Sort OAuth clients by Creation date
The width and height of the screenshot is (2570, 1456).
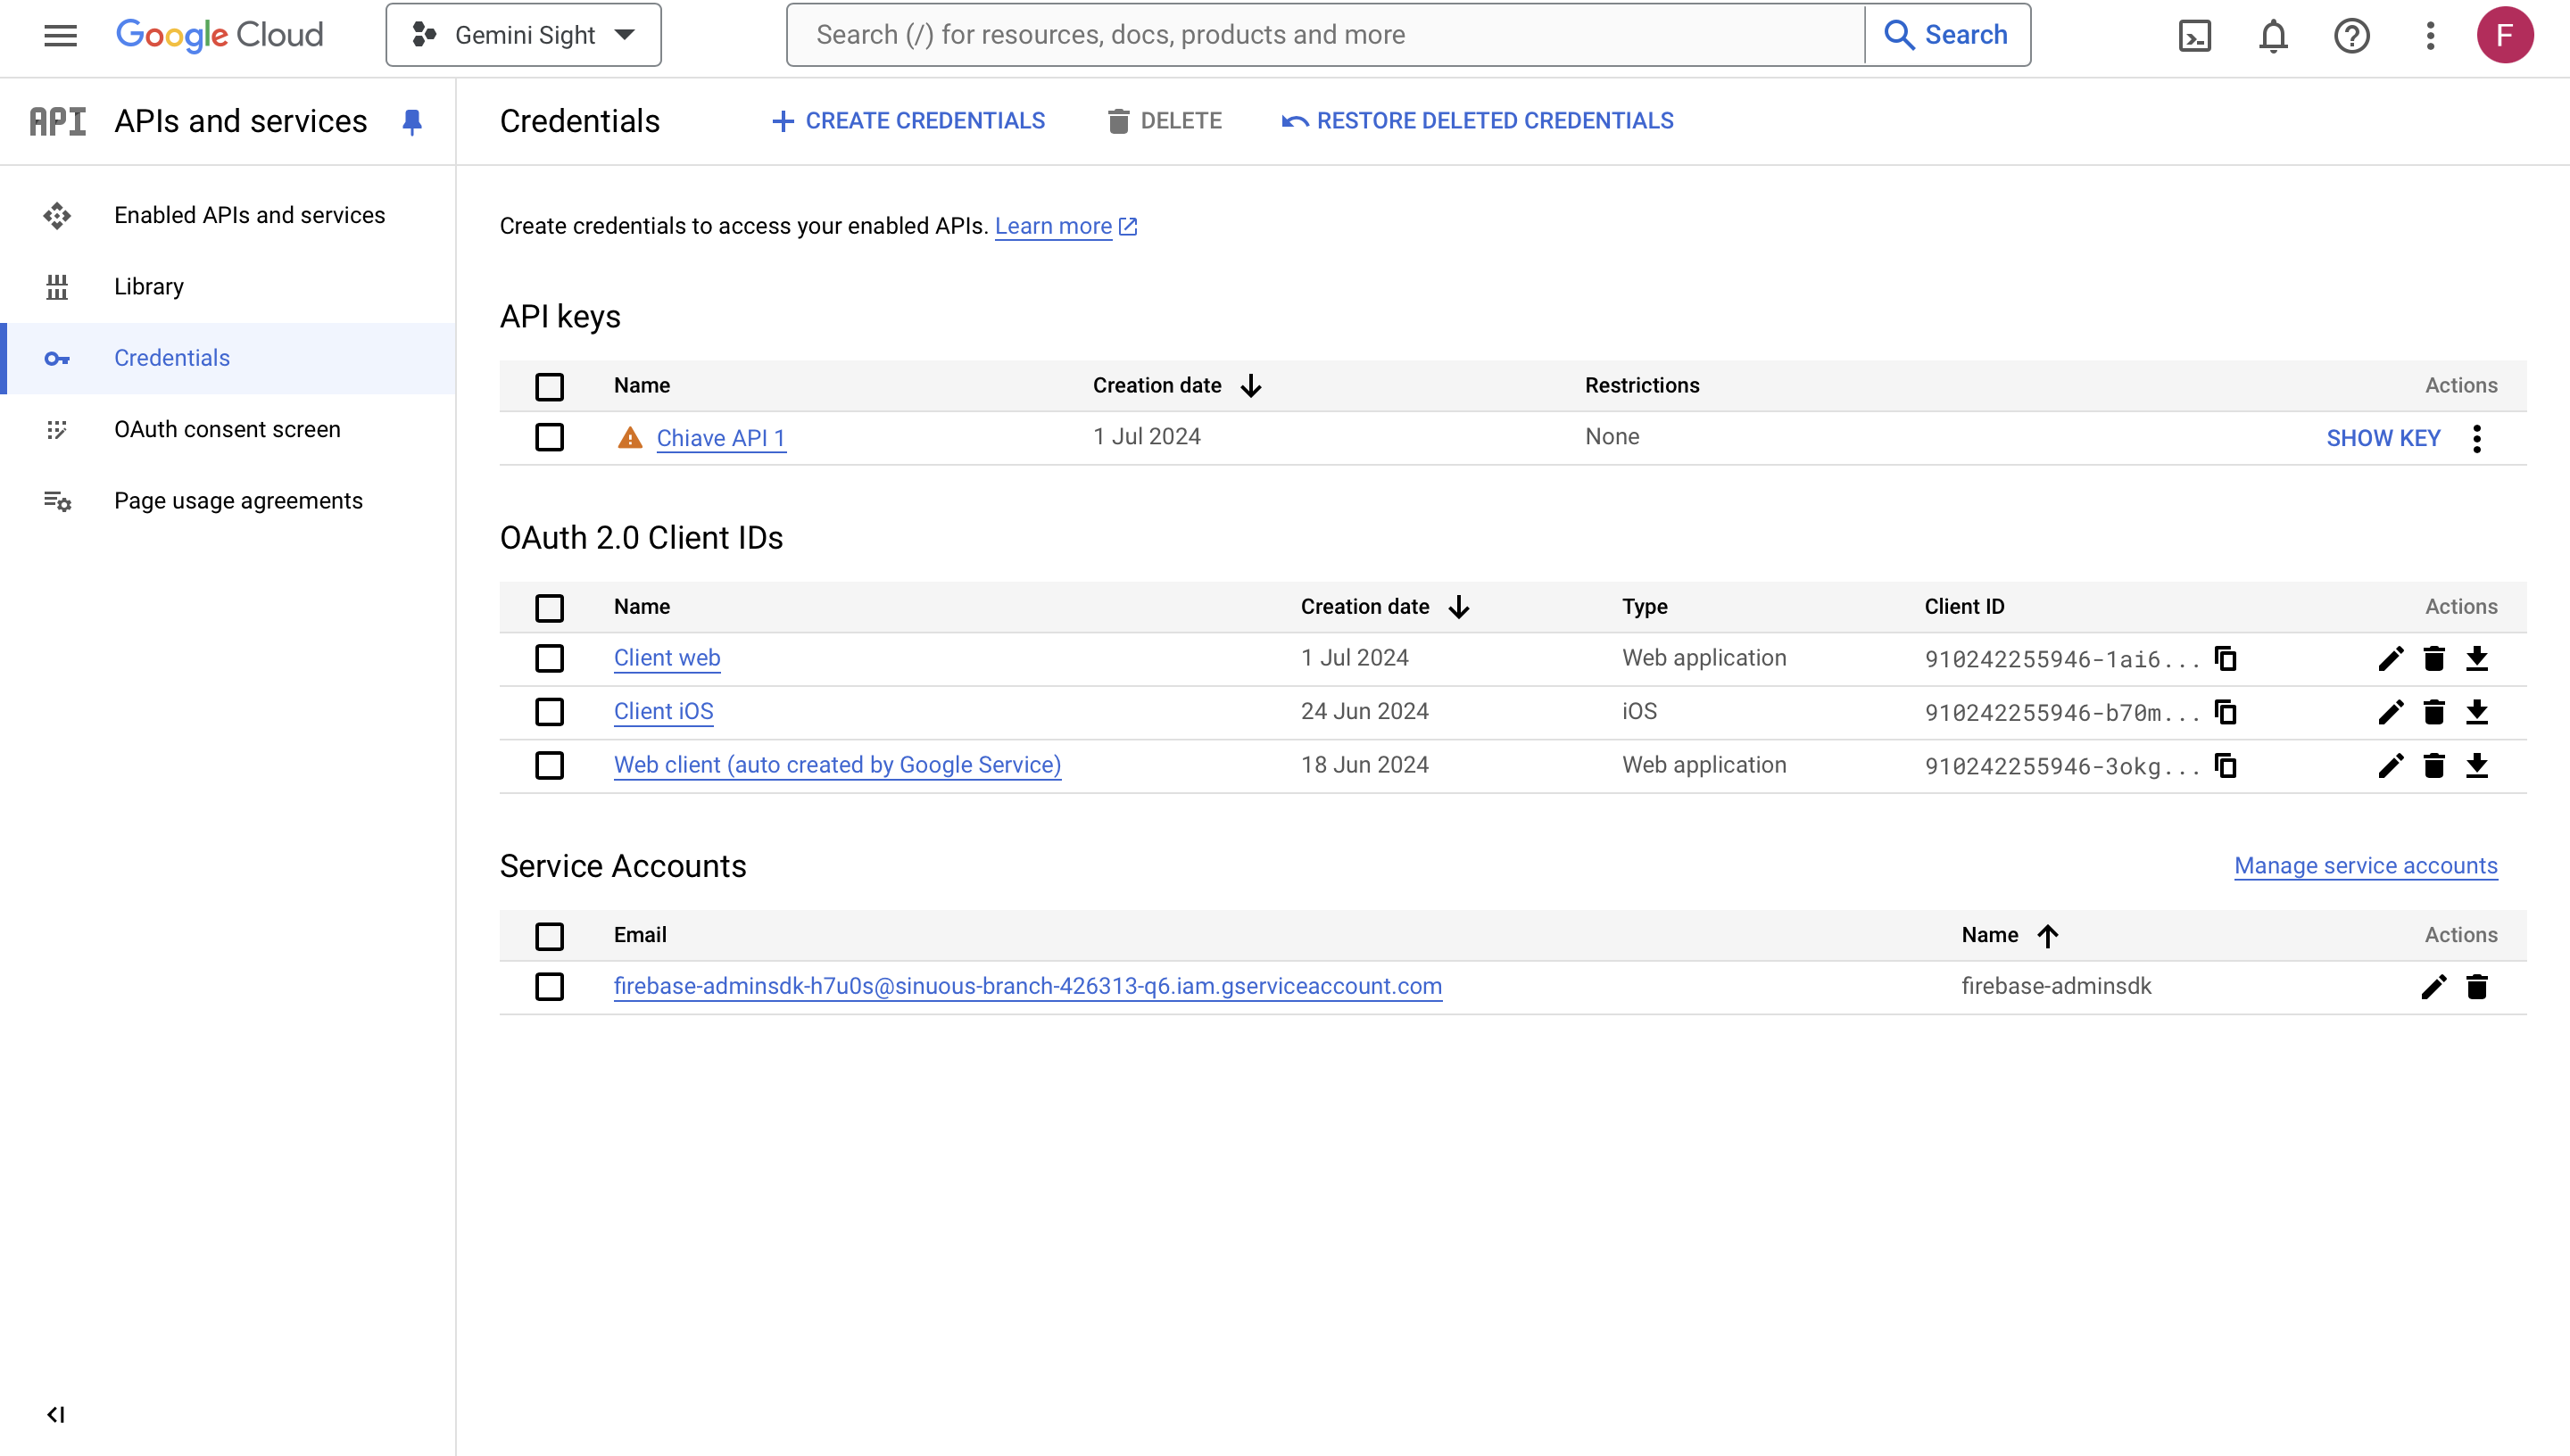point(1385,606)
